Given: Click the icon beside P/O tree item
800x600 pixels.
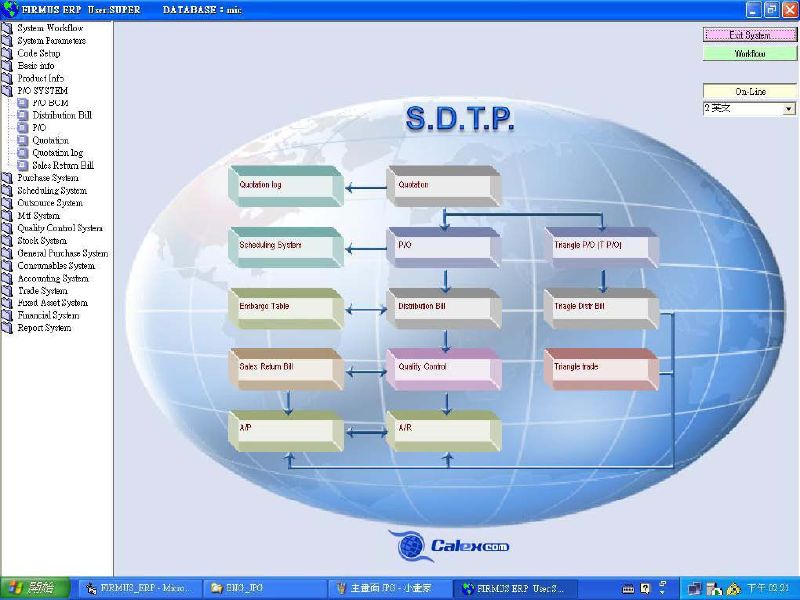Looking at the screenshot, I should pos(22,128).
